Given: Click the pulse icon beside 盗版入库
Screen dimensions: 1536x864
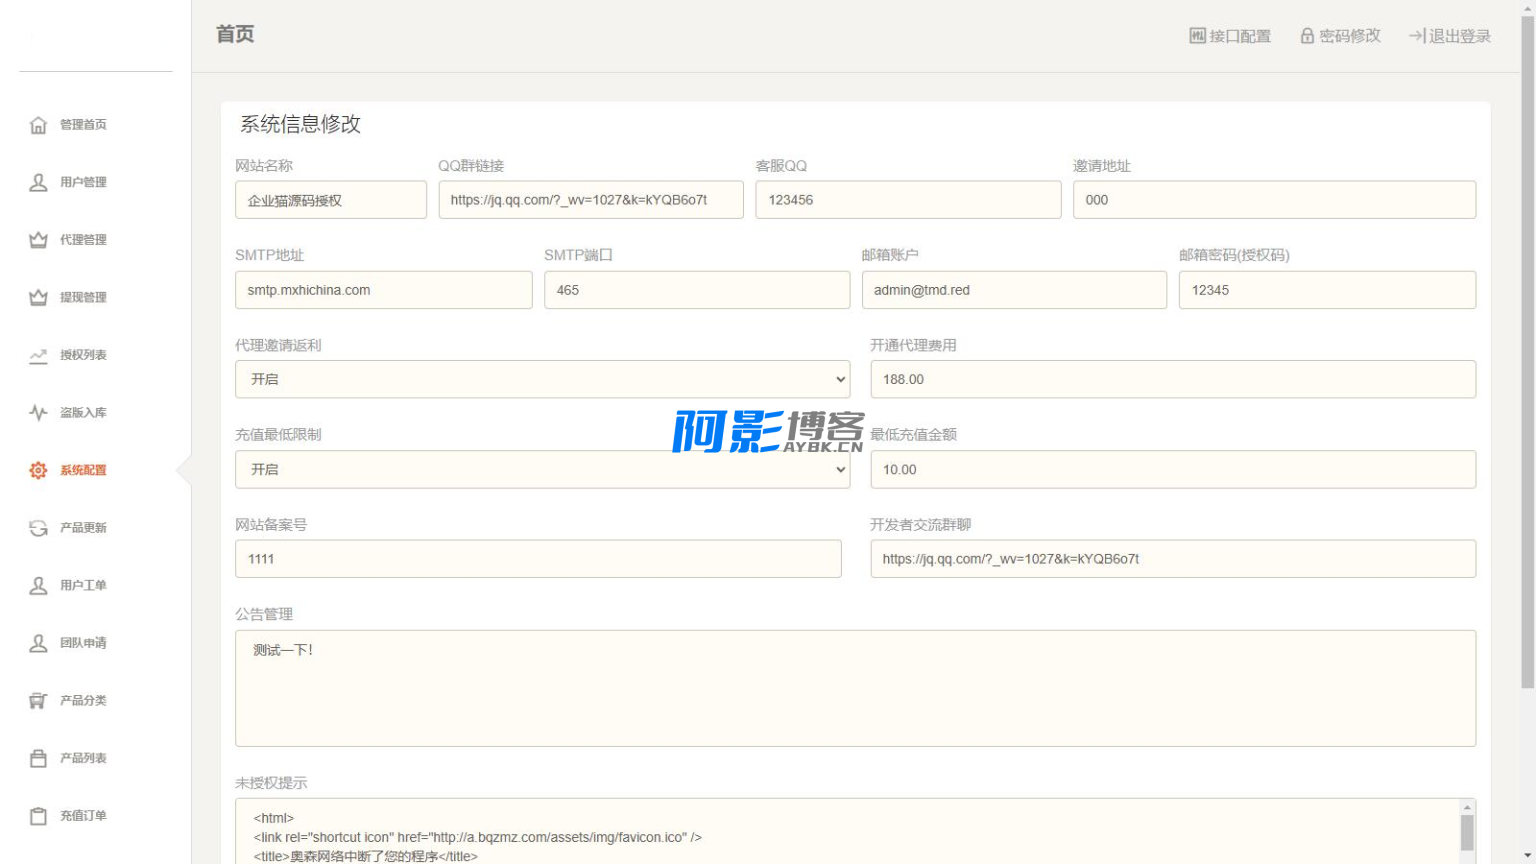Looking at the screenshot, I should [38, 412].
